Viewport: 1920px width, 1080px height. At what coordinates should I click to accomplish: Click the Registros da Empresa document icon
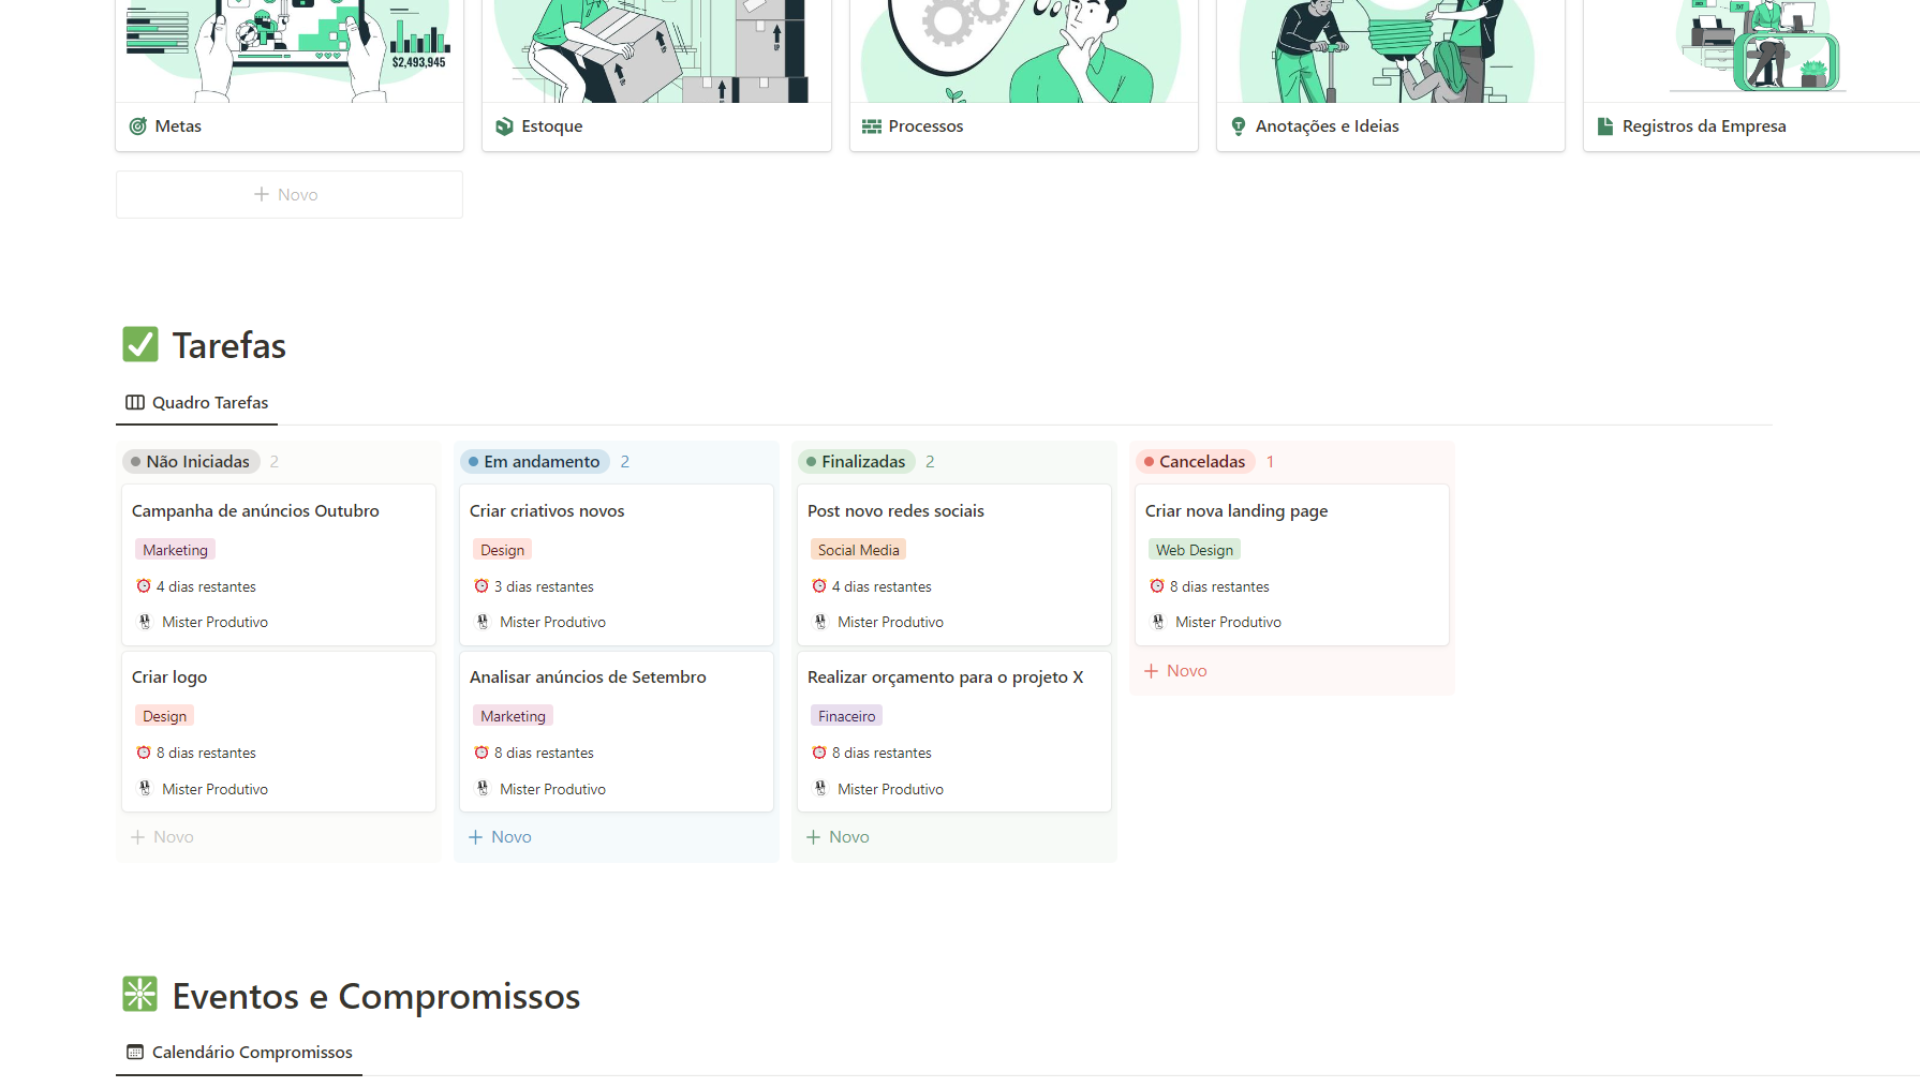pyautogui.click(x=1605, y=126)
